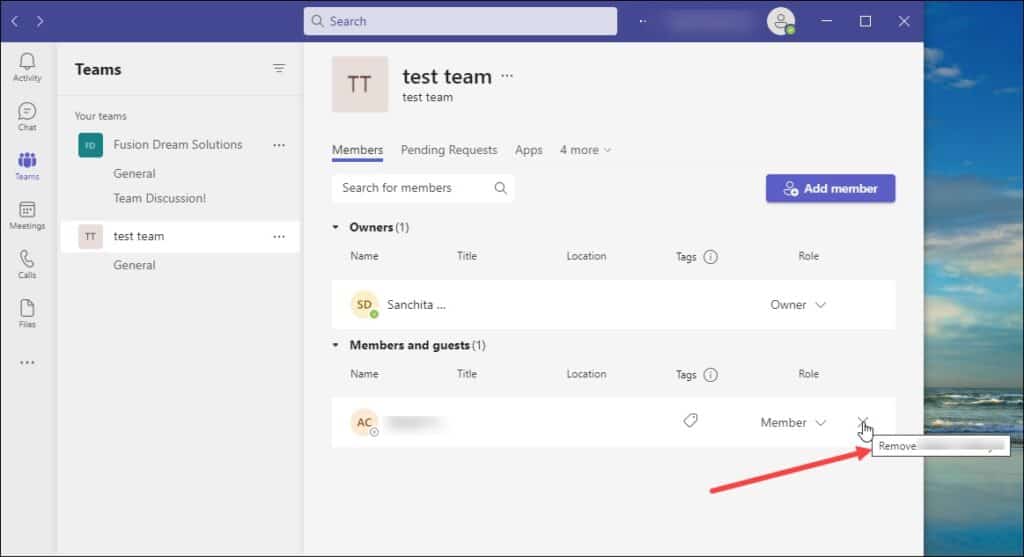
Task: Select test team in the teams list
Action: coord(180,236)
